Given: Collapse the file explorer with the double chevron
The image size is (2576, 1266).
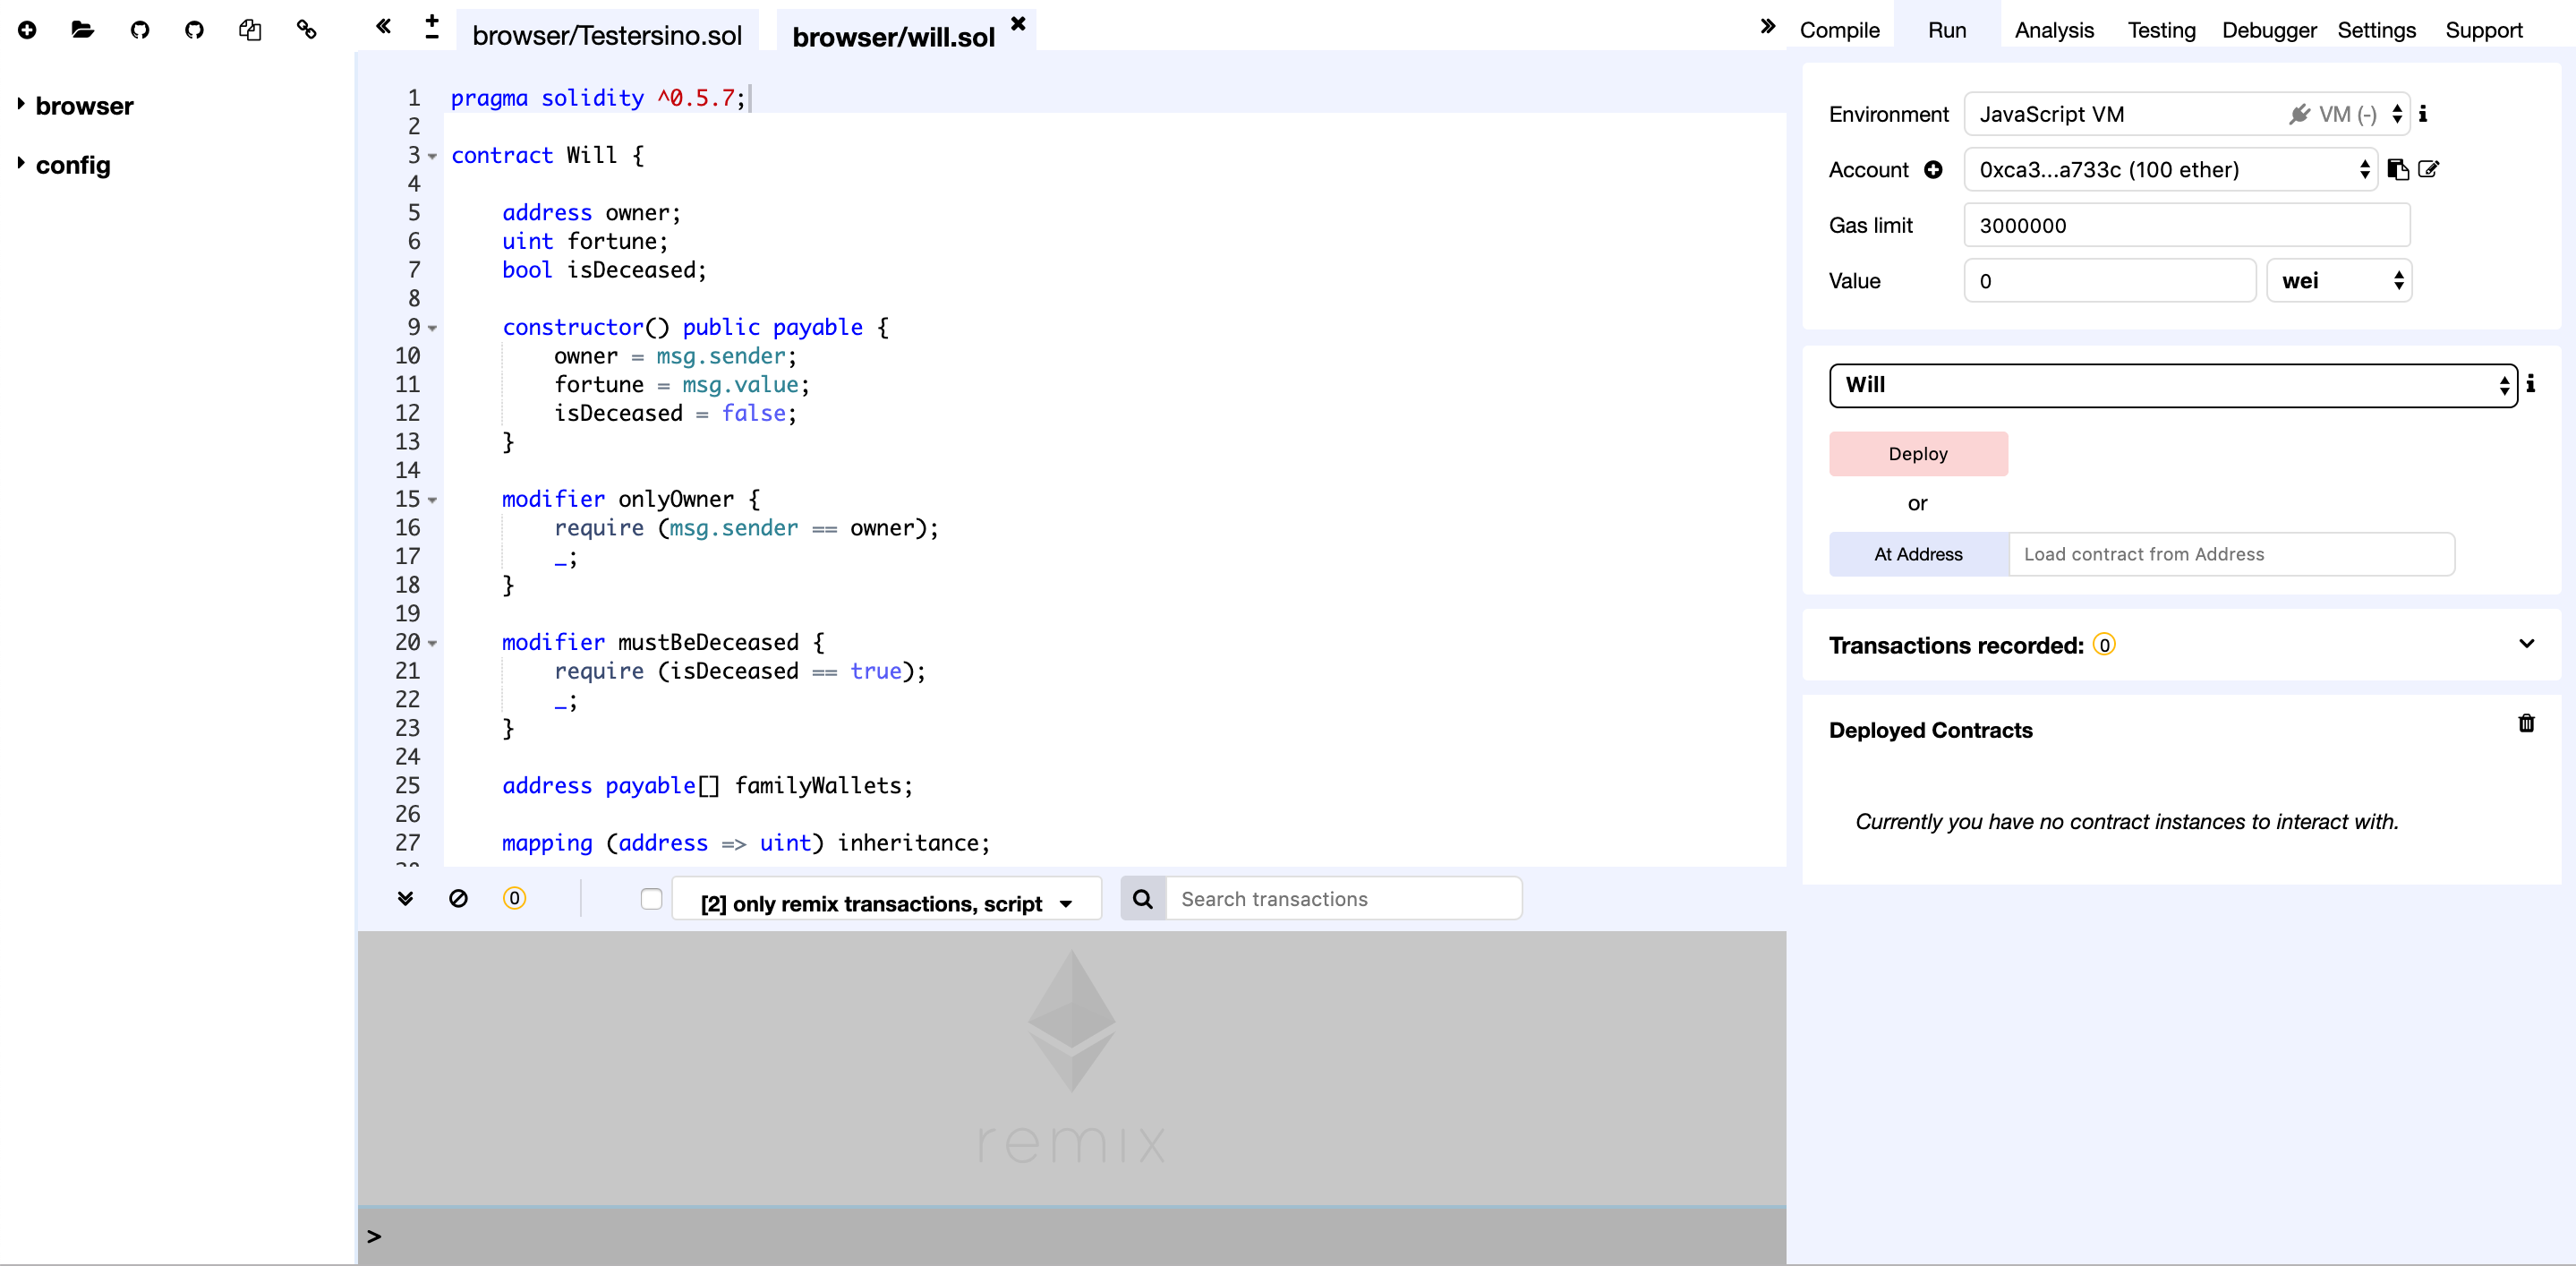Looking at the screenshot, I should pos(383,26).
